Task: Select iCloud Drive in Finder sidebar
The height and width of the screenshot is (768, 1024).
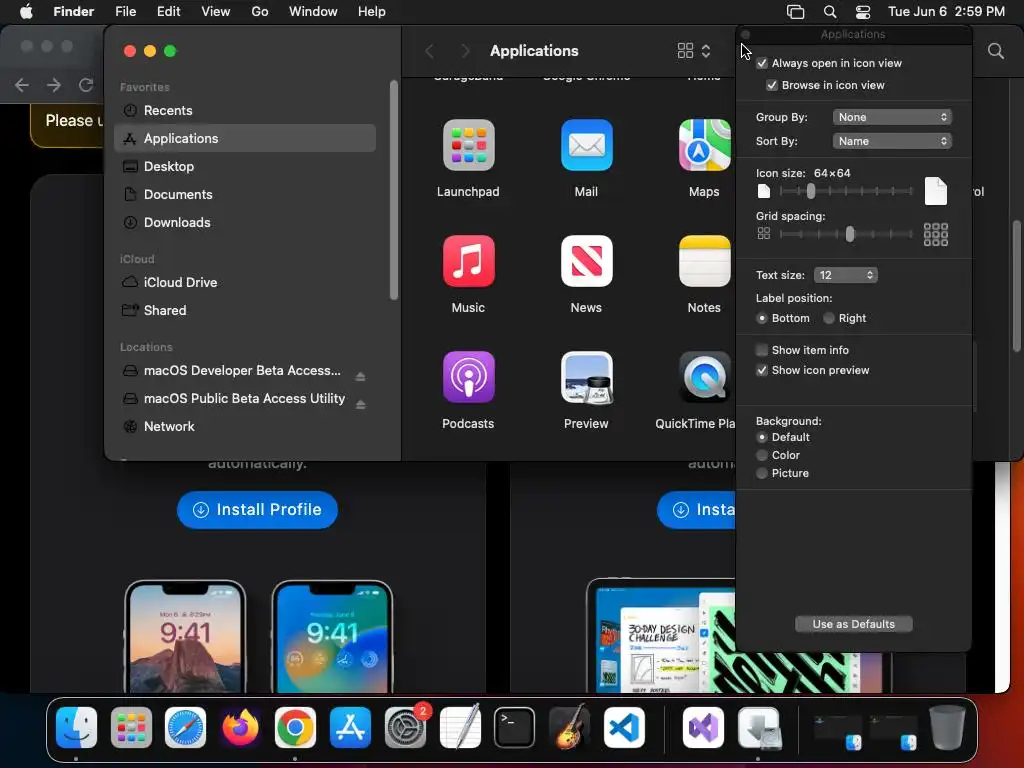Action: pos(245,282)
